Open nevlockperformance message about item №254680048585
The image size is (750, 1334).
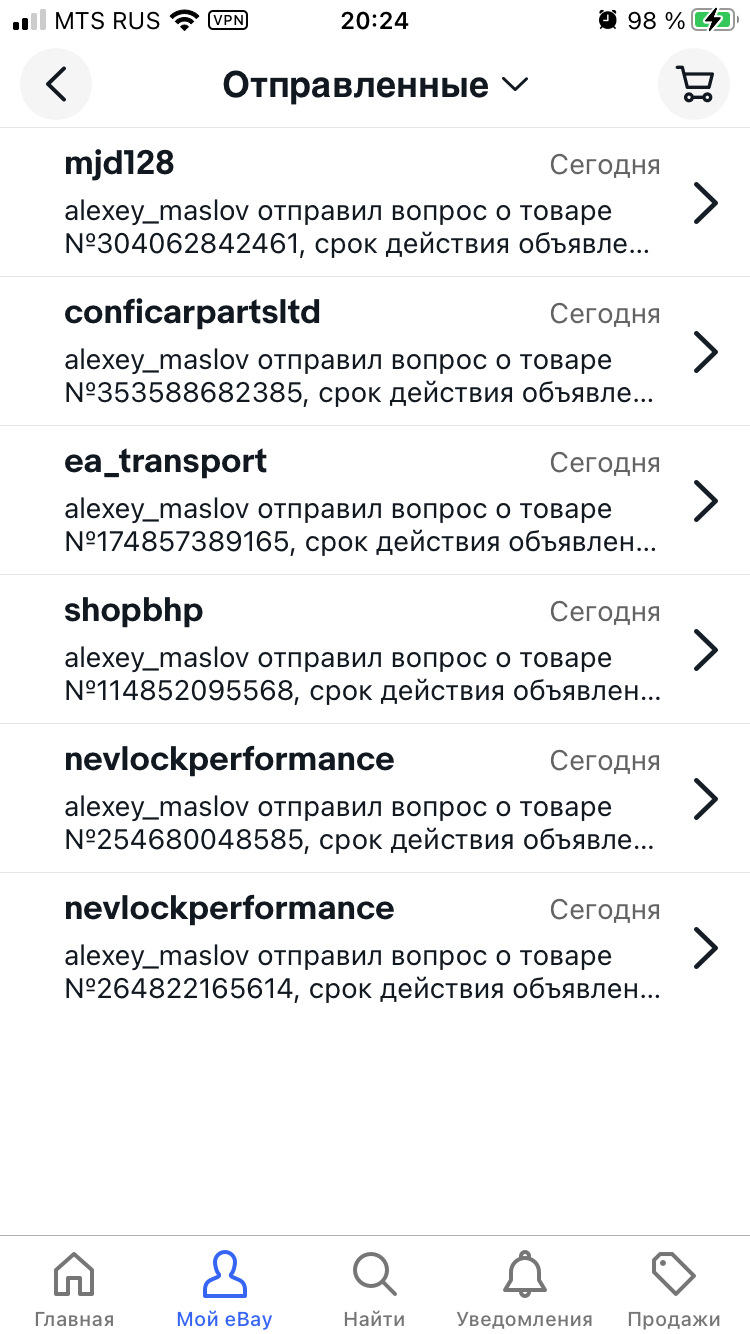(360, 799)
